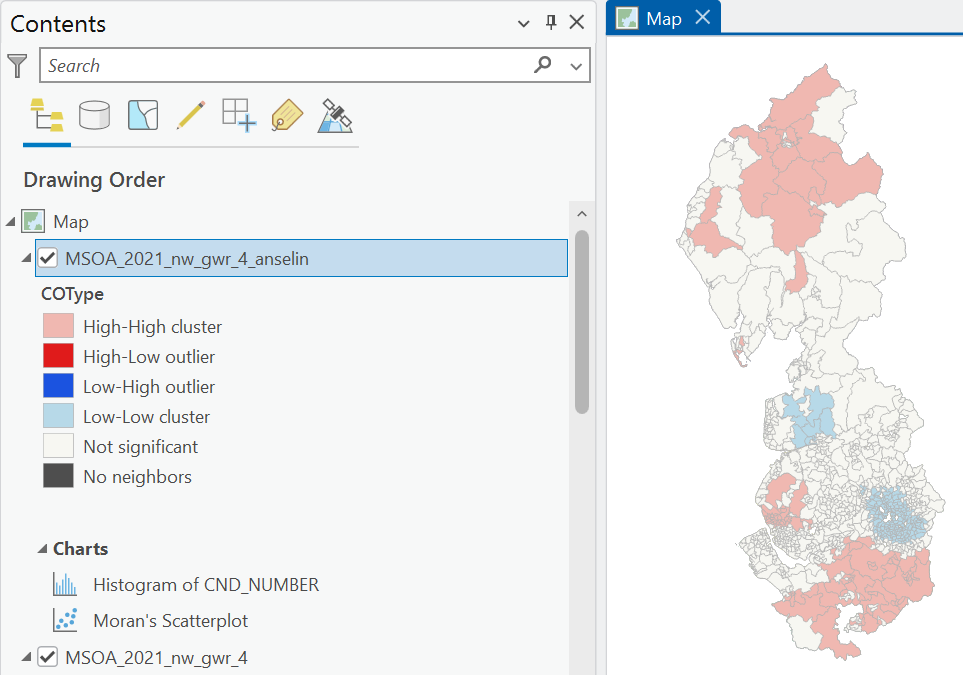The width and height of the screenshot is (963, 675).
Task: Open the search options dropdown arrow
Action: tap(576, 66)
